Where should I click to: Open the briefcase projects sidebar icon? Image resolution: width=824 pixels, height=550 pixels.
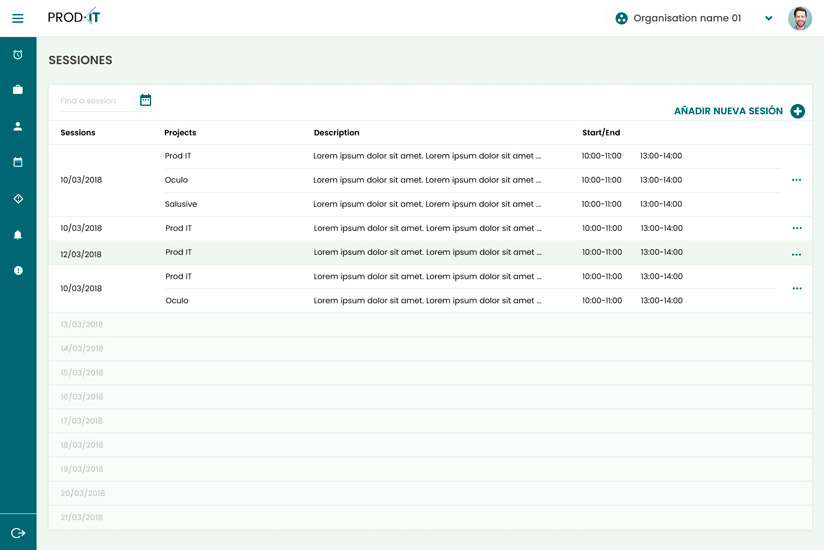point(18,90)
